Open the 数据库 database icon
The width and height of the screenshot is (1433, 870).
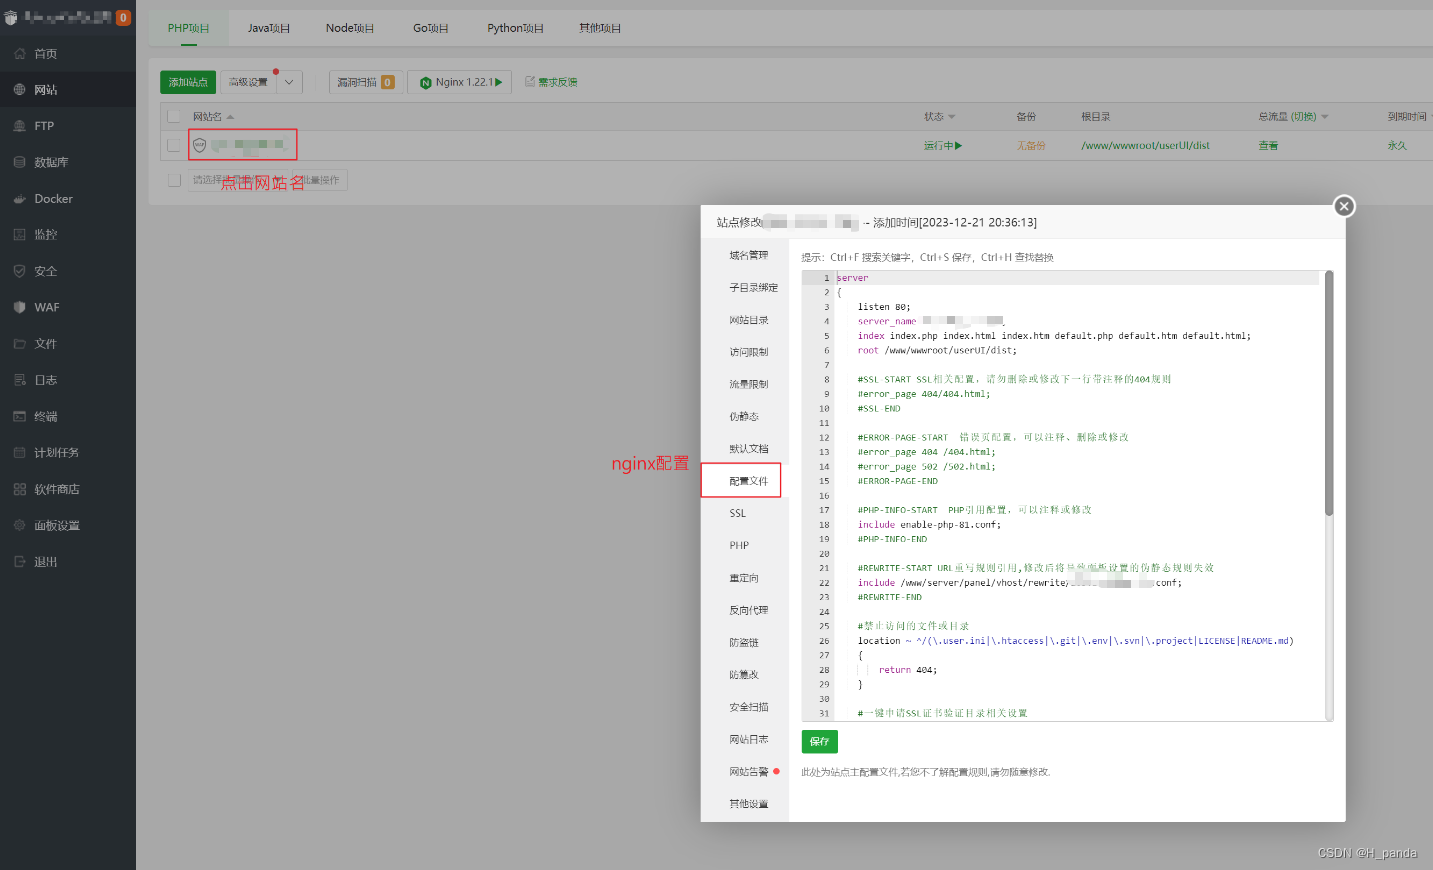coord(19,162)
